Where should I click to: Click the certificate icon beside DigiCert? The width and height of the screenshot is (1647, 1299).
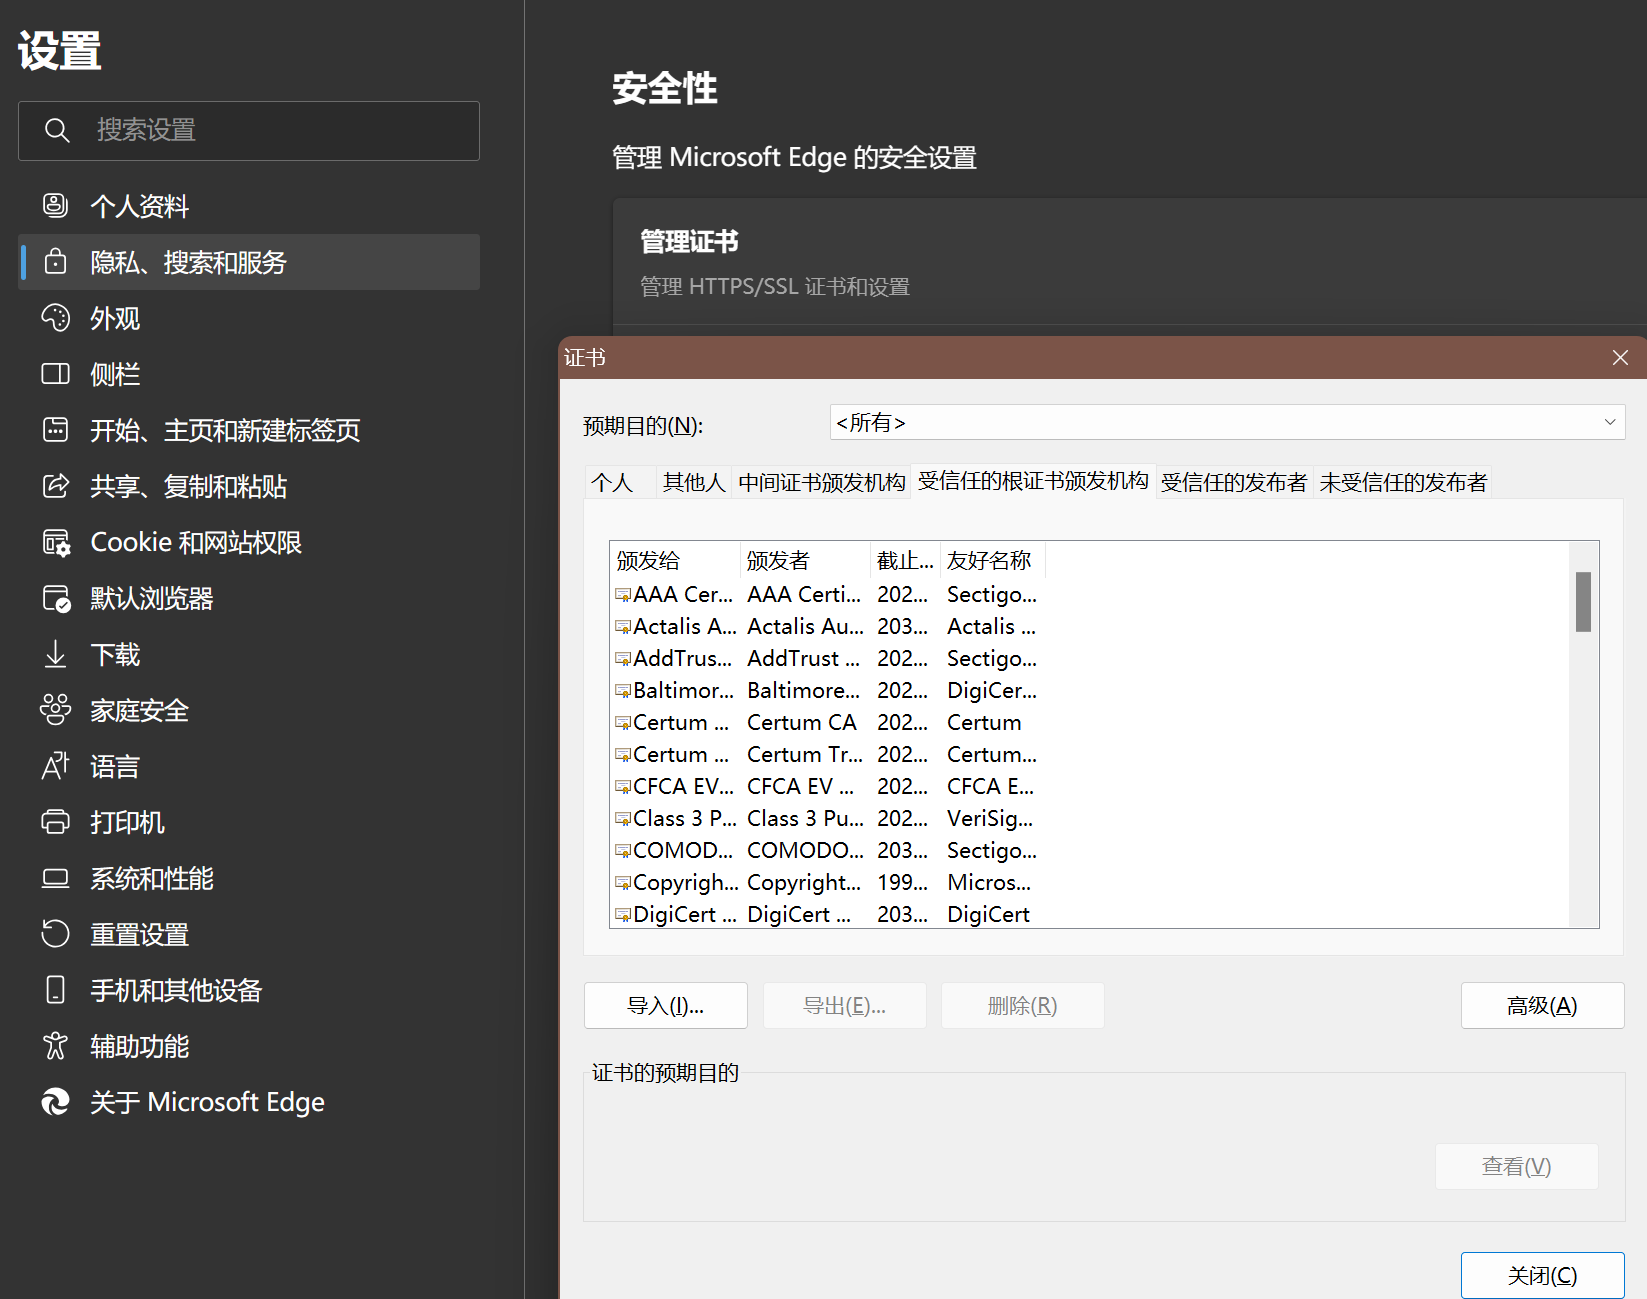[623, 915]
